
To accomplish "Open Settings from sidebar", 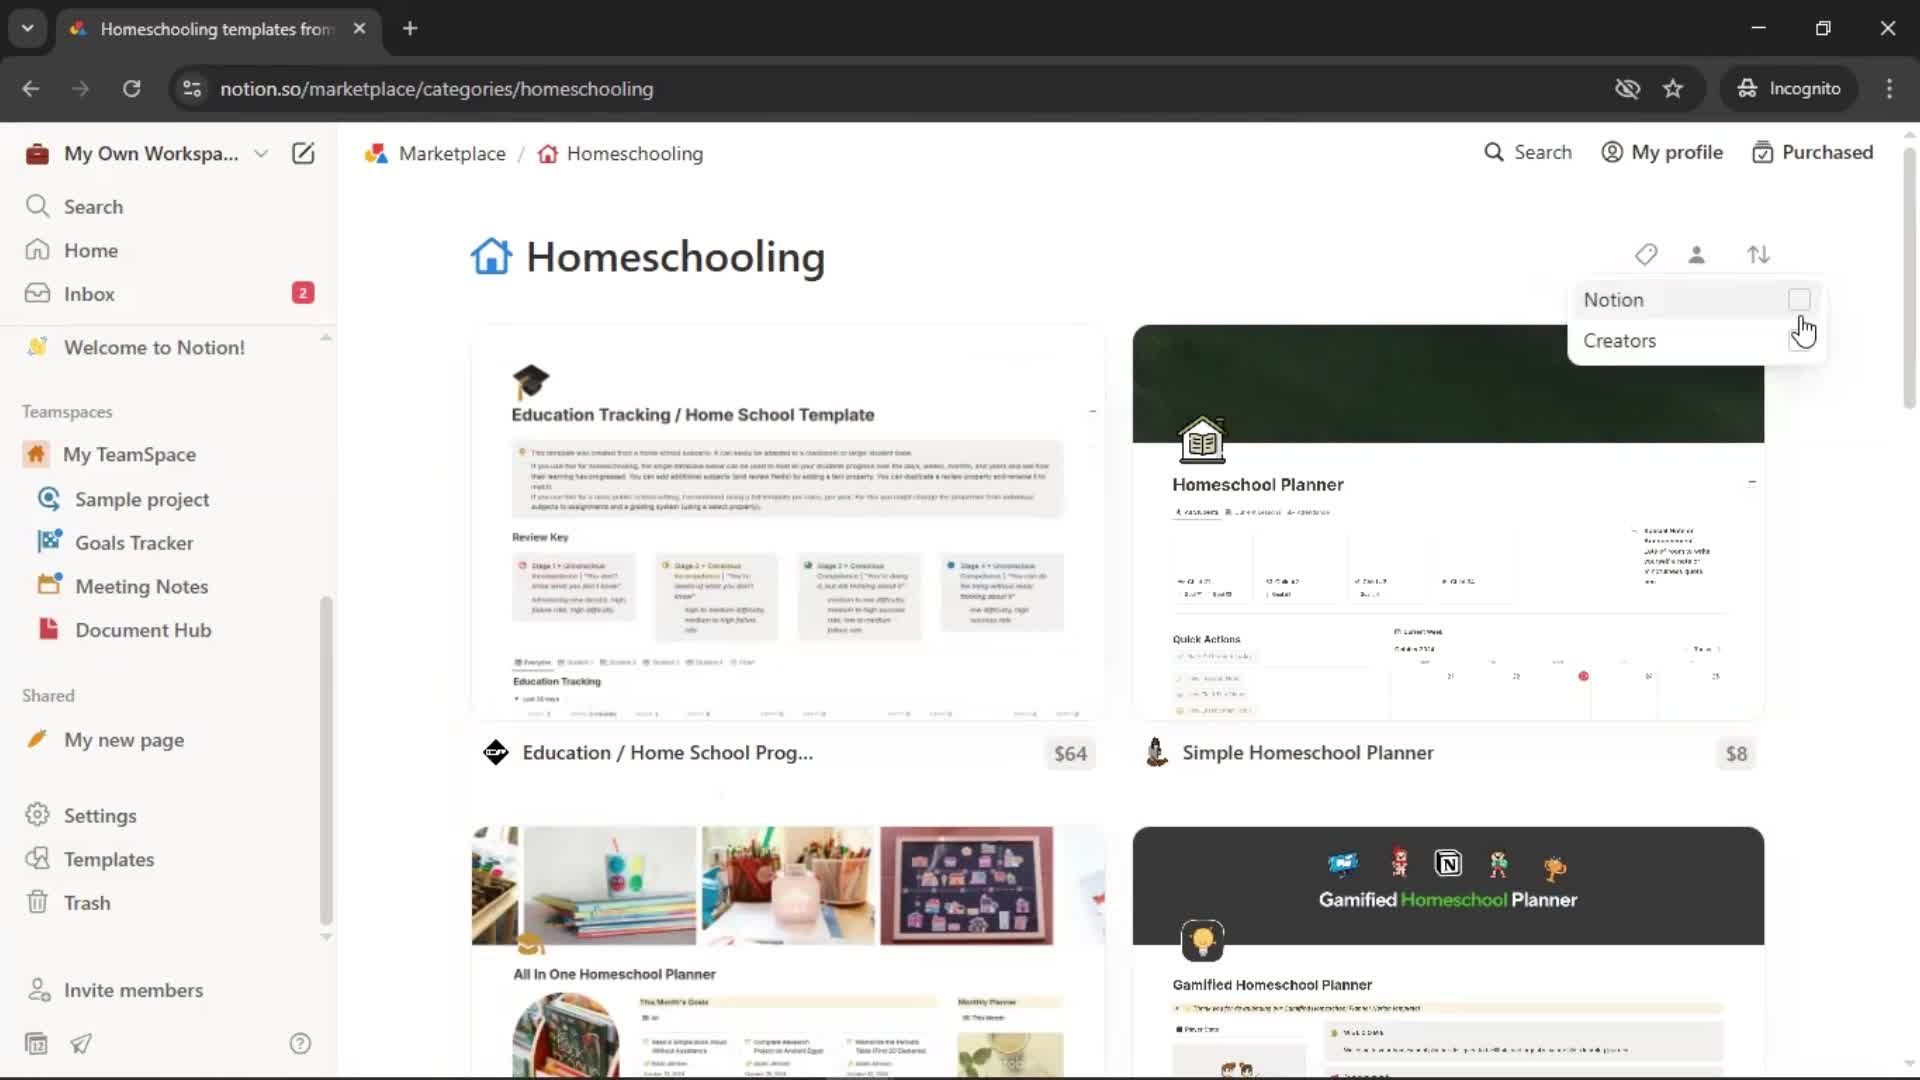I will pos(100,815).
